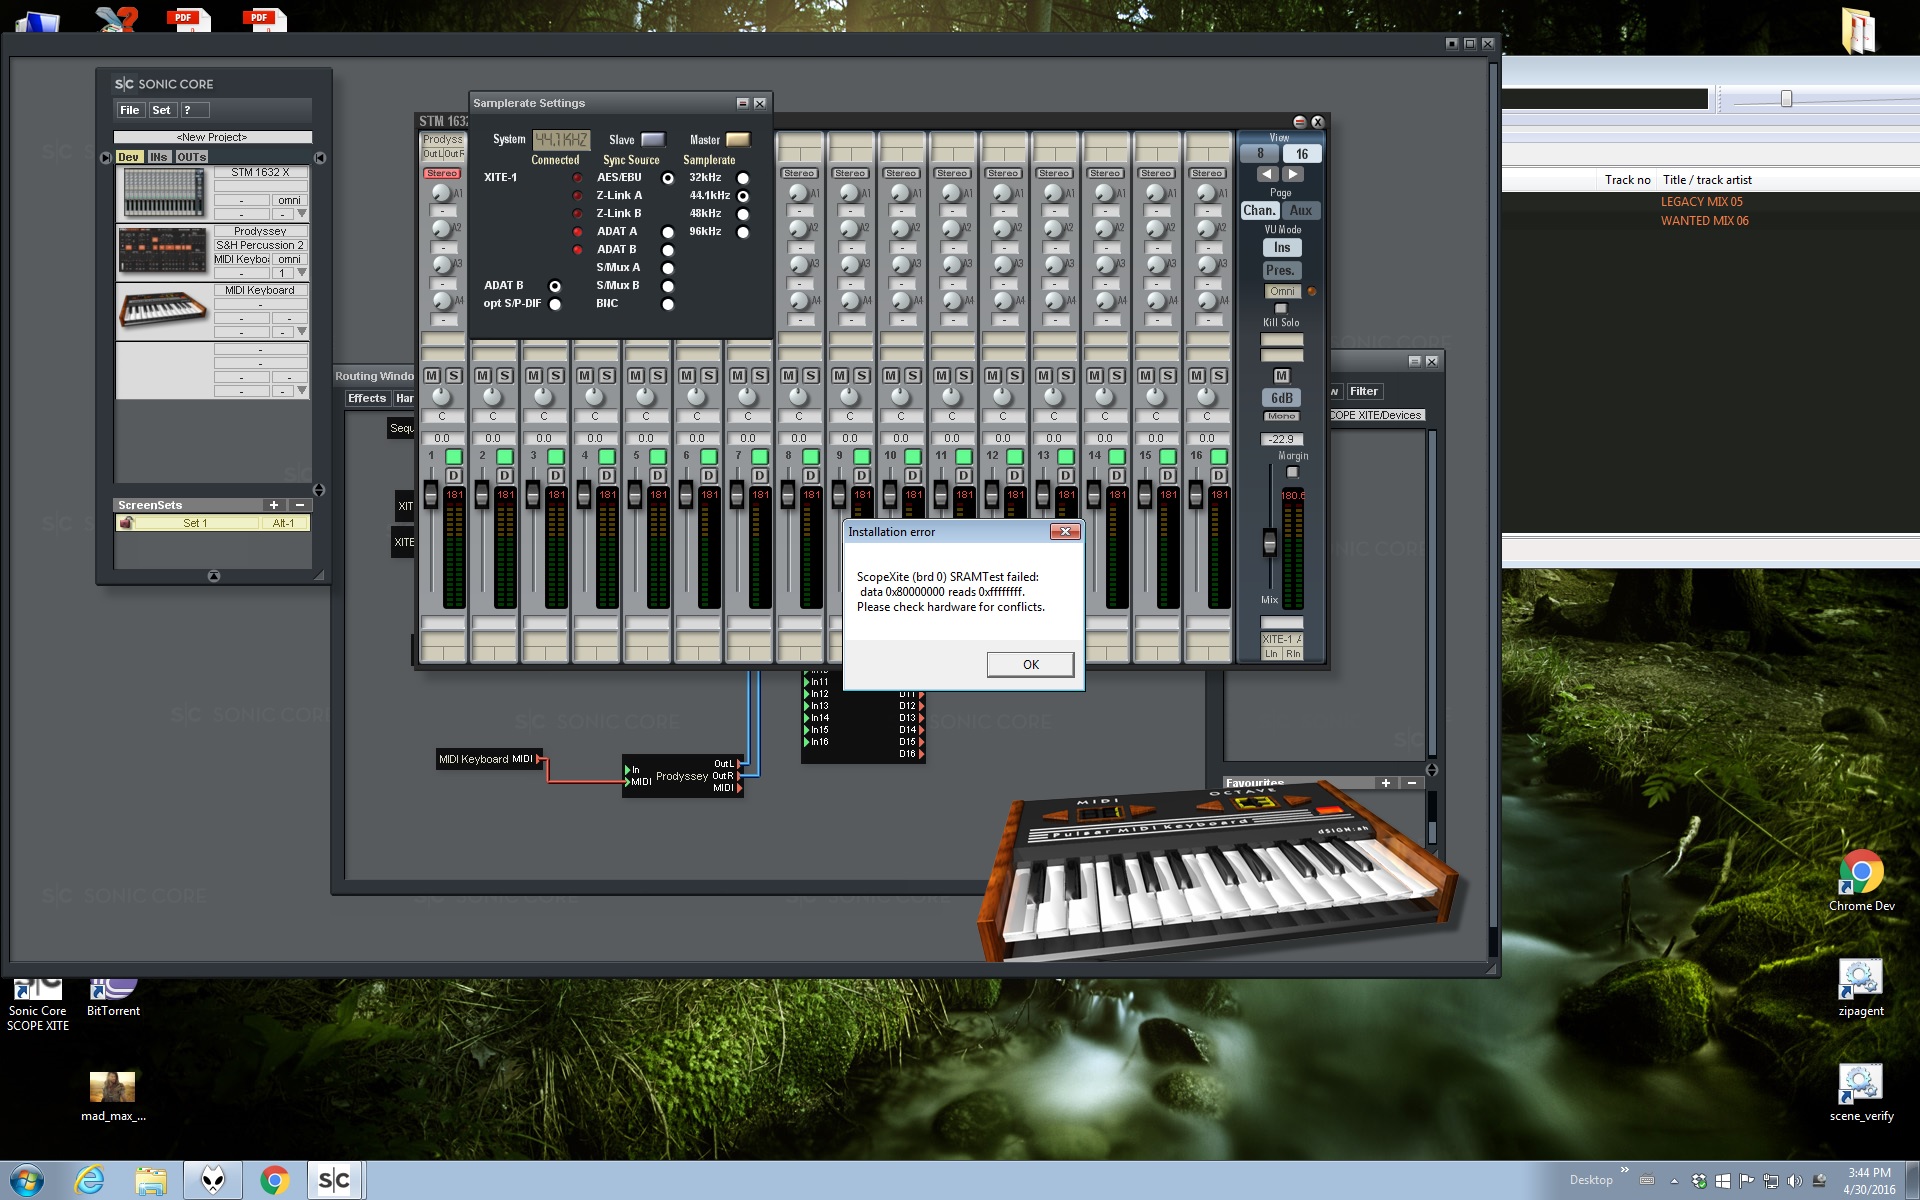The image size is (1920, 1200).
Task: Select ADAT A as sync source
Action: click(668, 232)
